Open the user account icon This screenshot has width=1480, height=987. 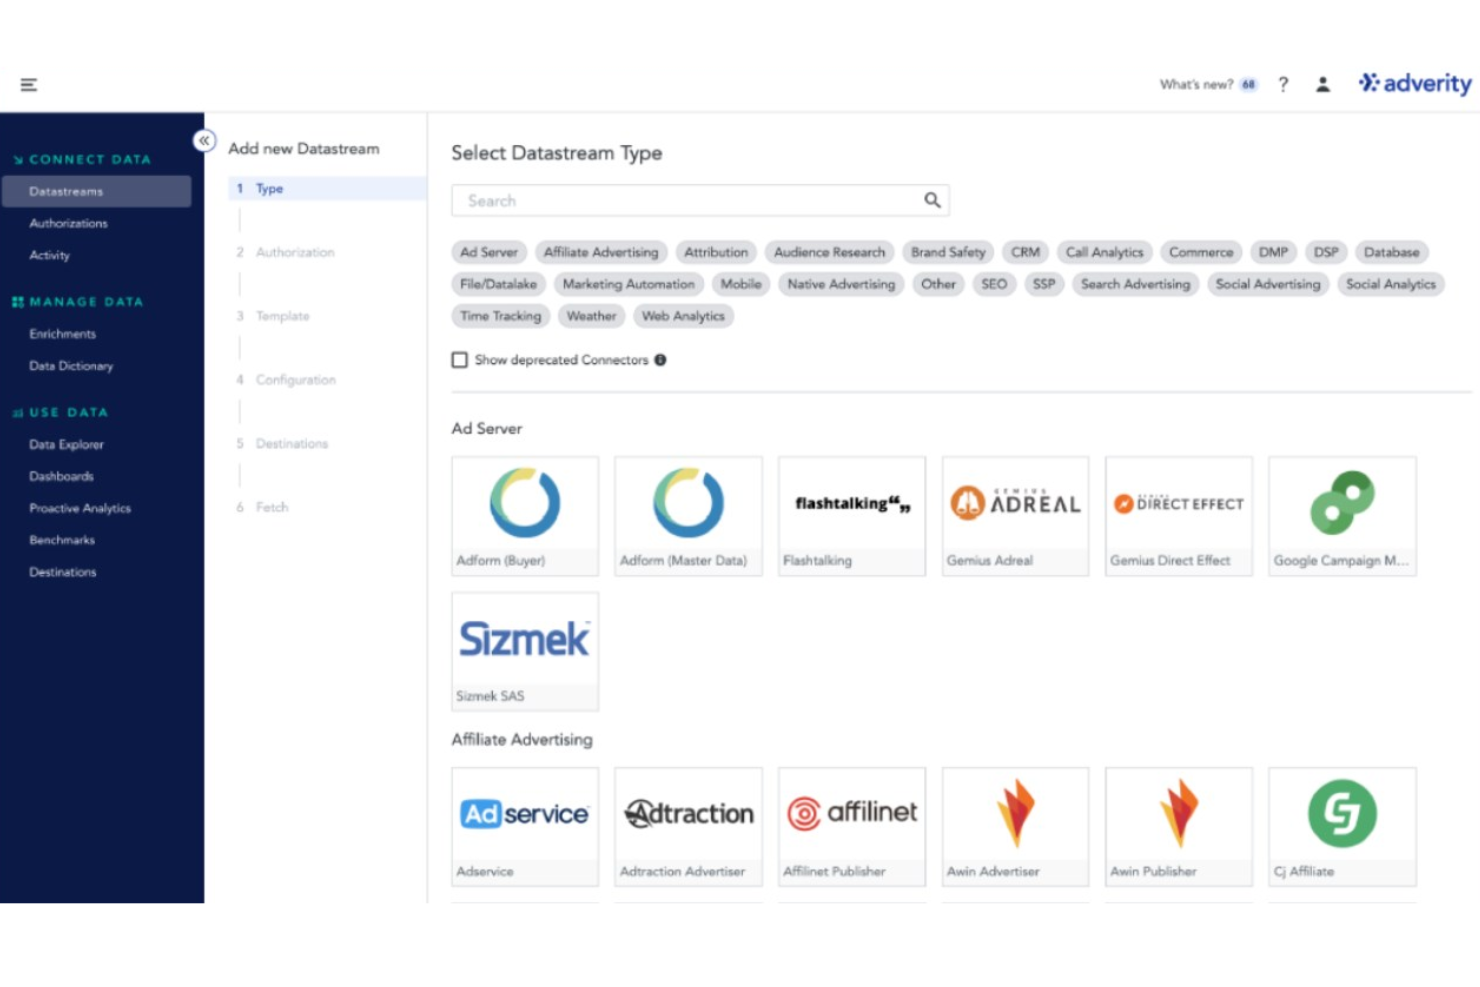1322,85
